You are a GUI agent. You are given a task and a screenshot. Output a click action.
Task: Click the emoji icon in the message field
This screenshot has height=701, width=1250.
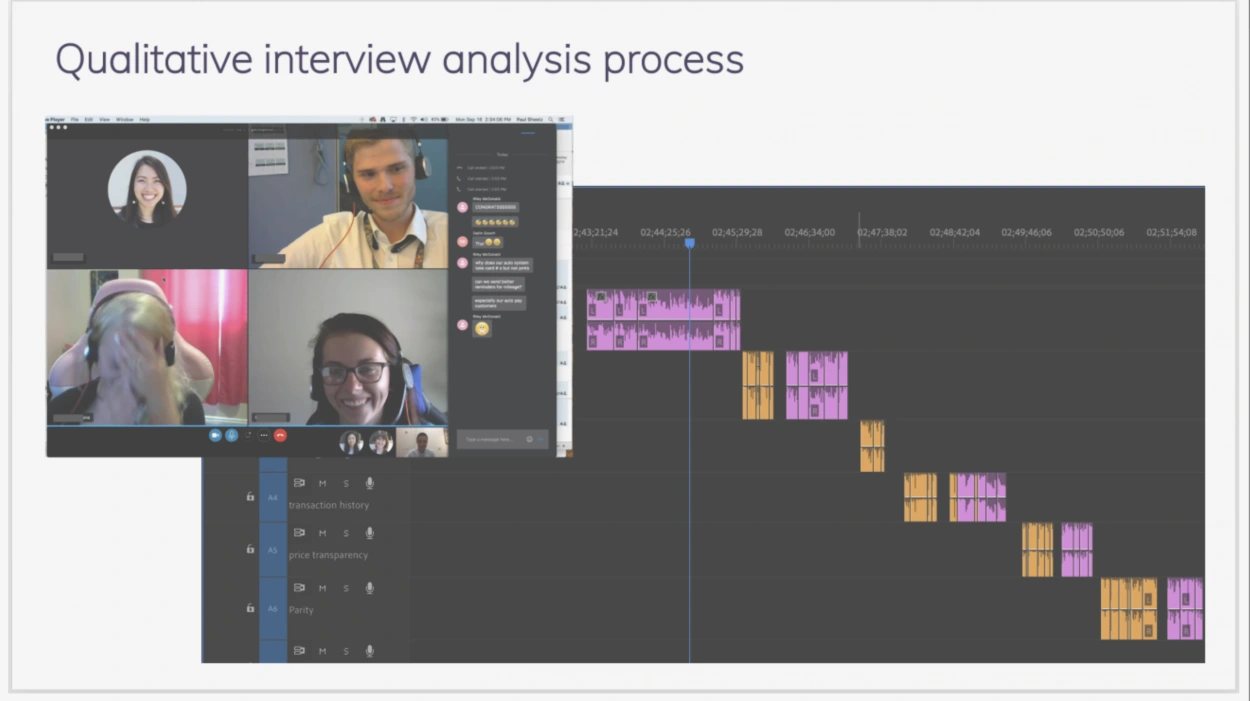[529, 439]
